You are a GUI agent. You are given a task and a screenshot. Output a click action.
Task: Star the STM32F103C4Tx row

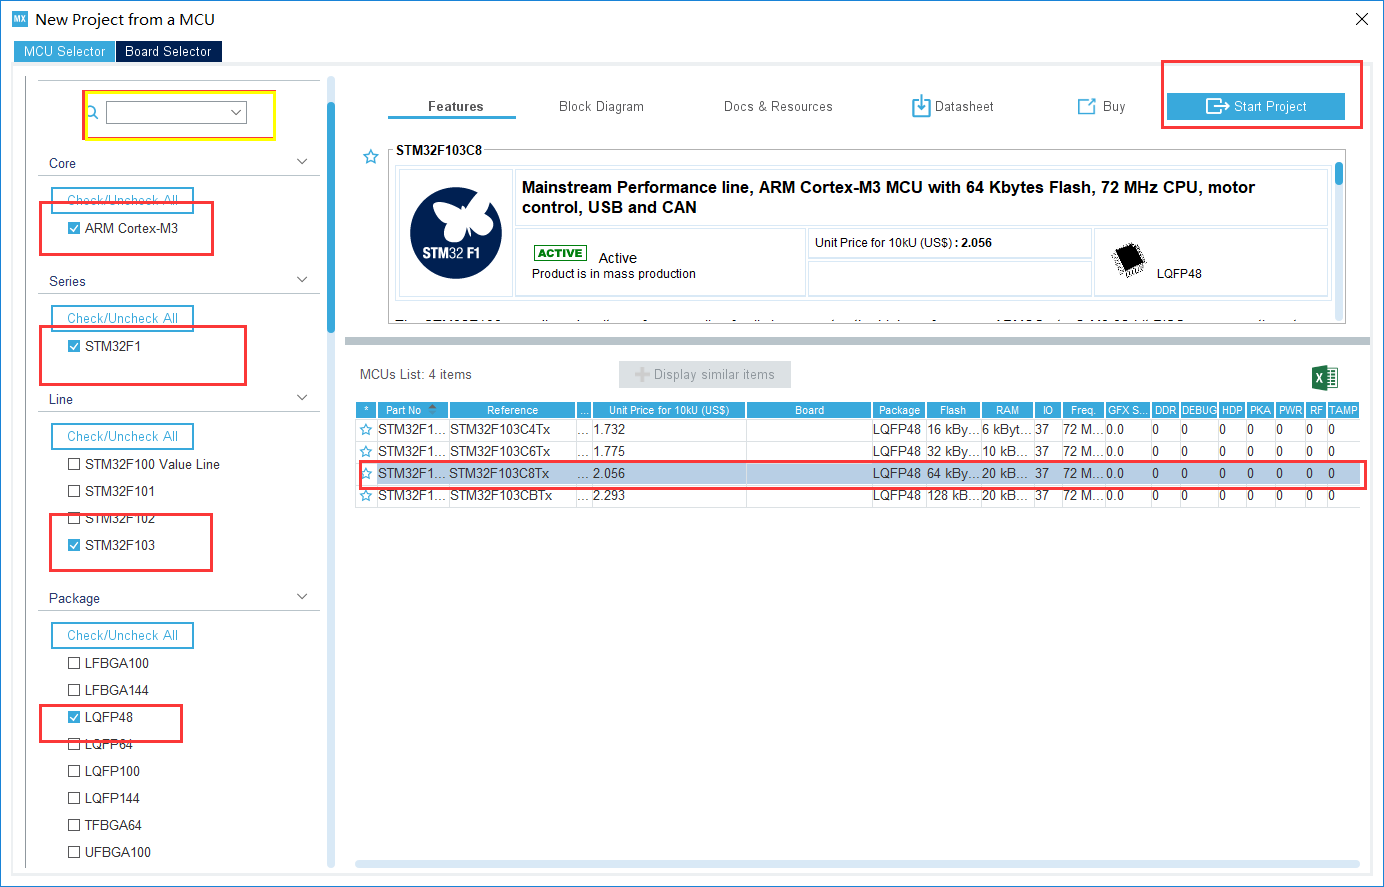coord(366,430)
